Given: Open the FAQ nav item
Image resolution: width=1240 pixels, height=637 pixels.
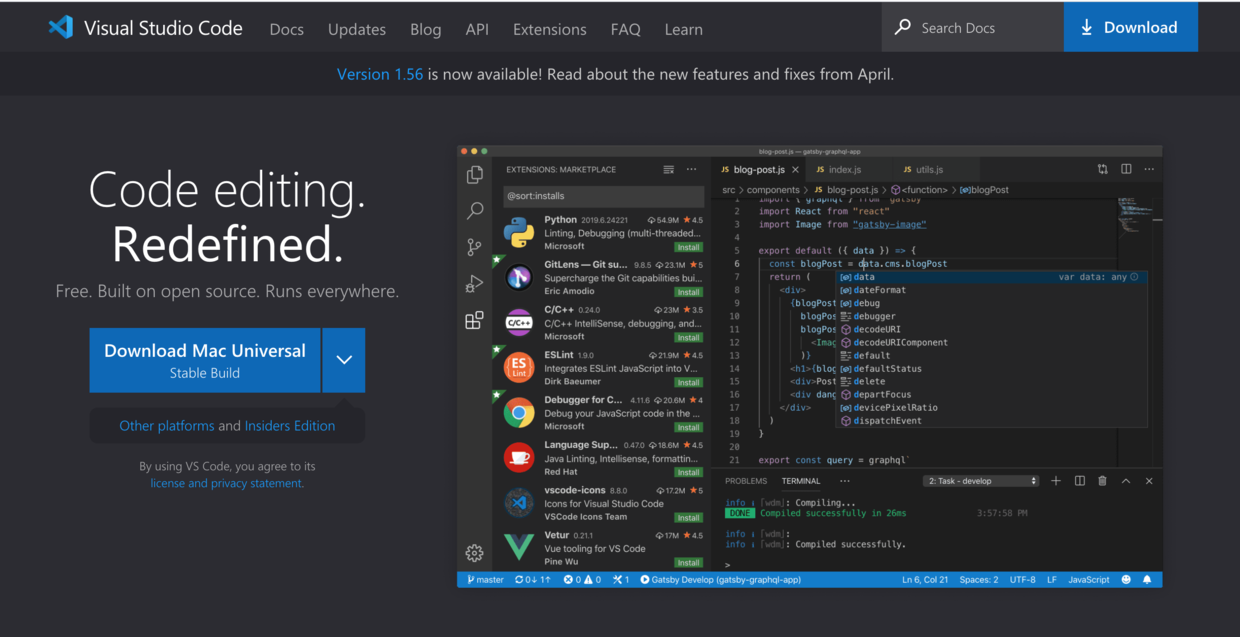Looking at the screenshot, I should 626,29.
